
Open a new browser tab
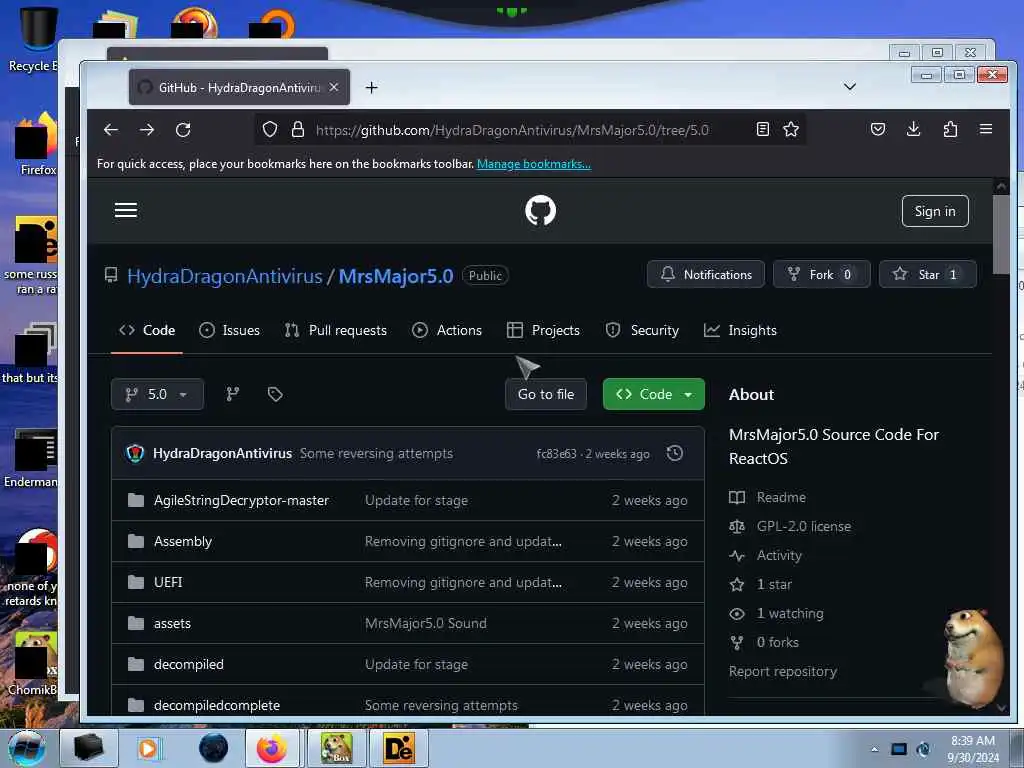click(372, 88)
